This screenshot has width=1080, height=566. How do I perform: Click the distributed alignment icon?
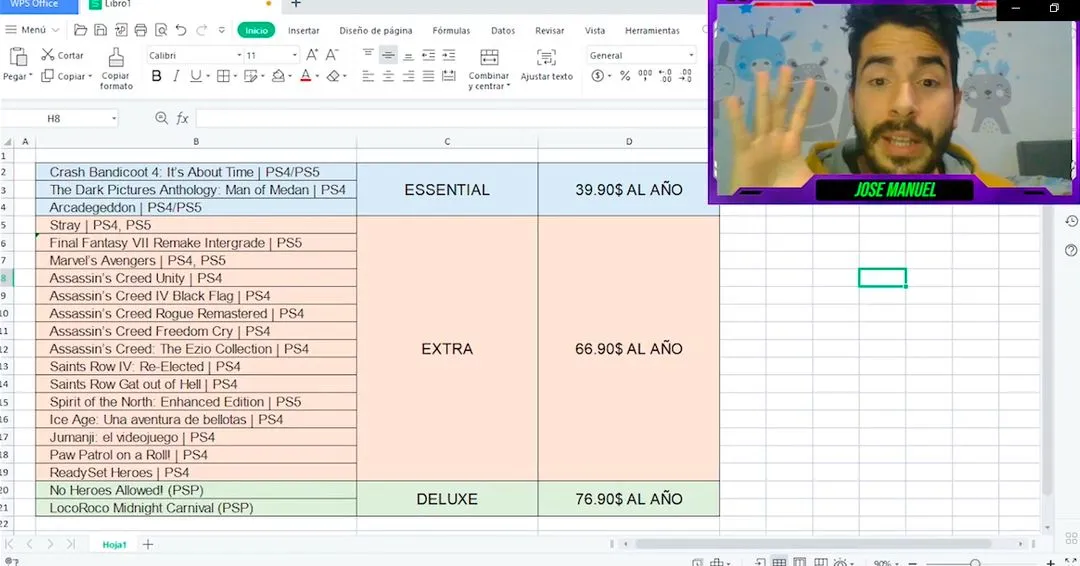click(449, 76)
